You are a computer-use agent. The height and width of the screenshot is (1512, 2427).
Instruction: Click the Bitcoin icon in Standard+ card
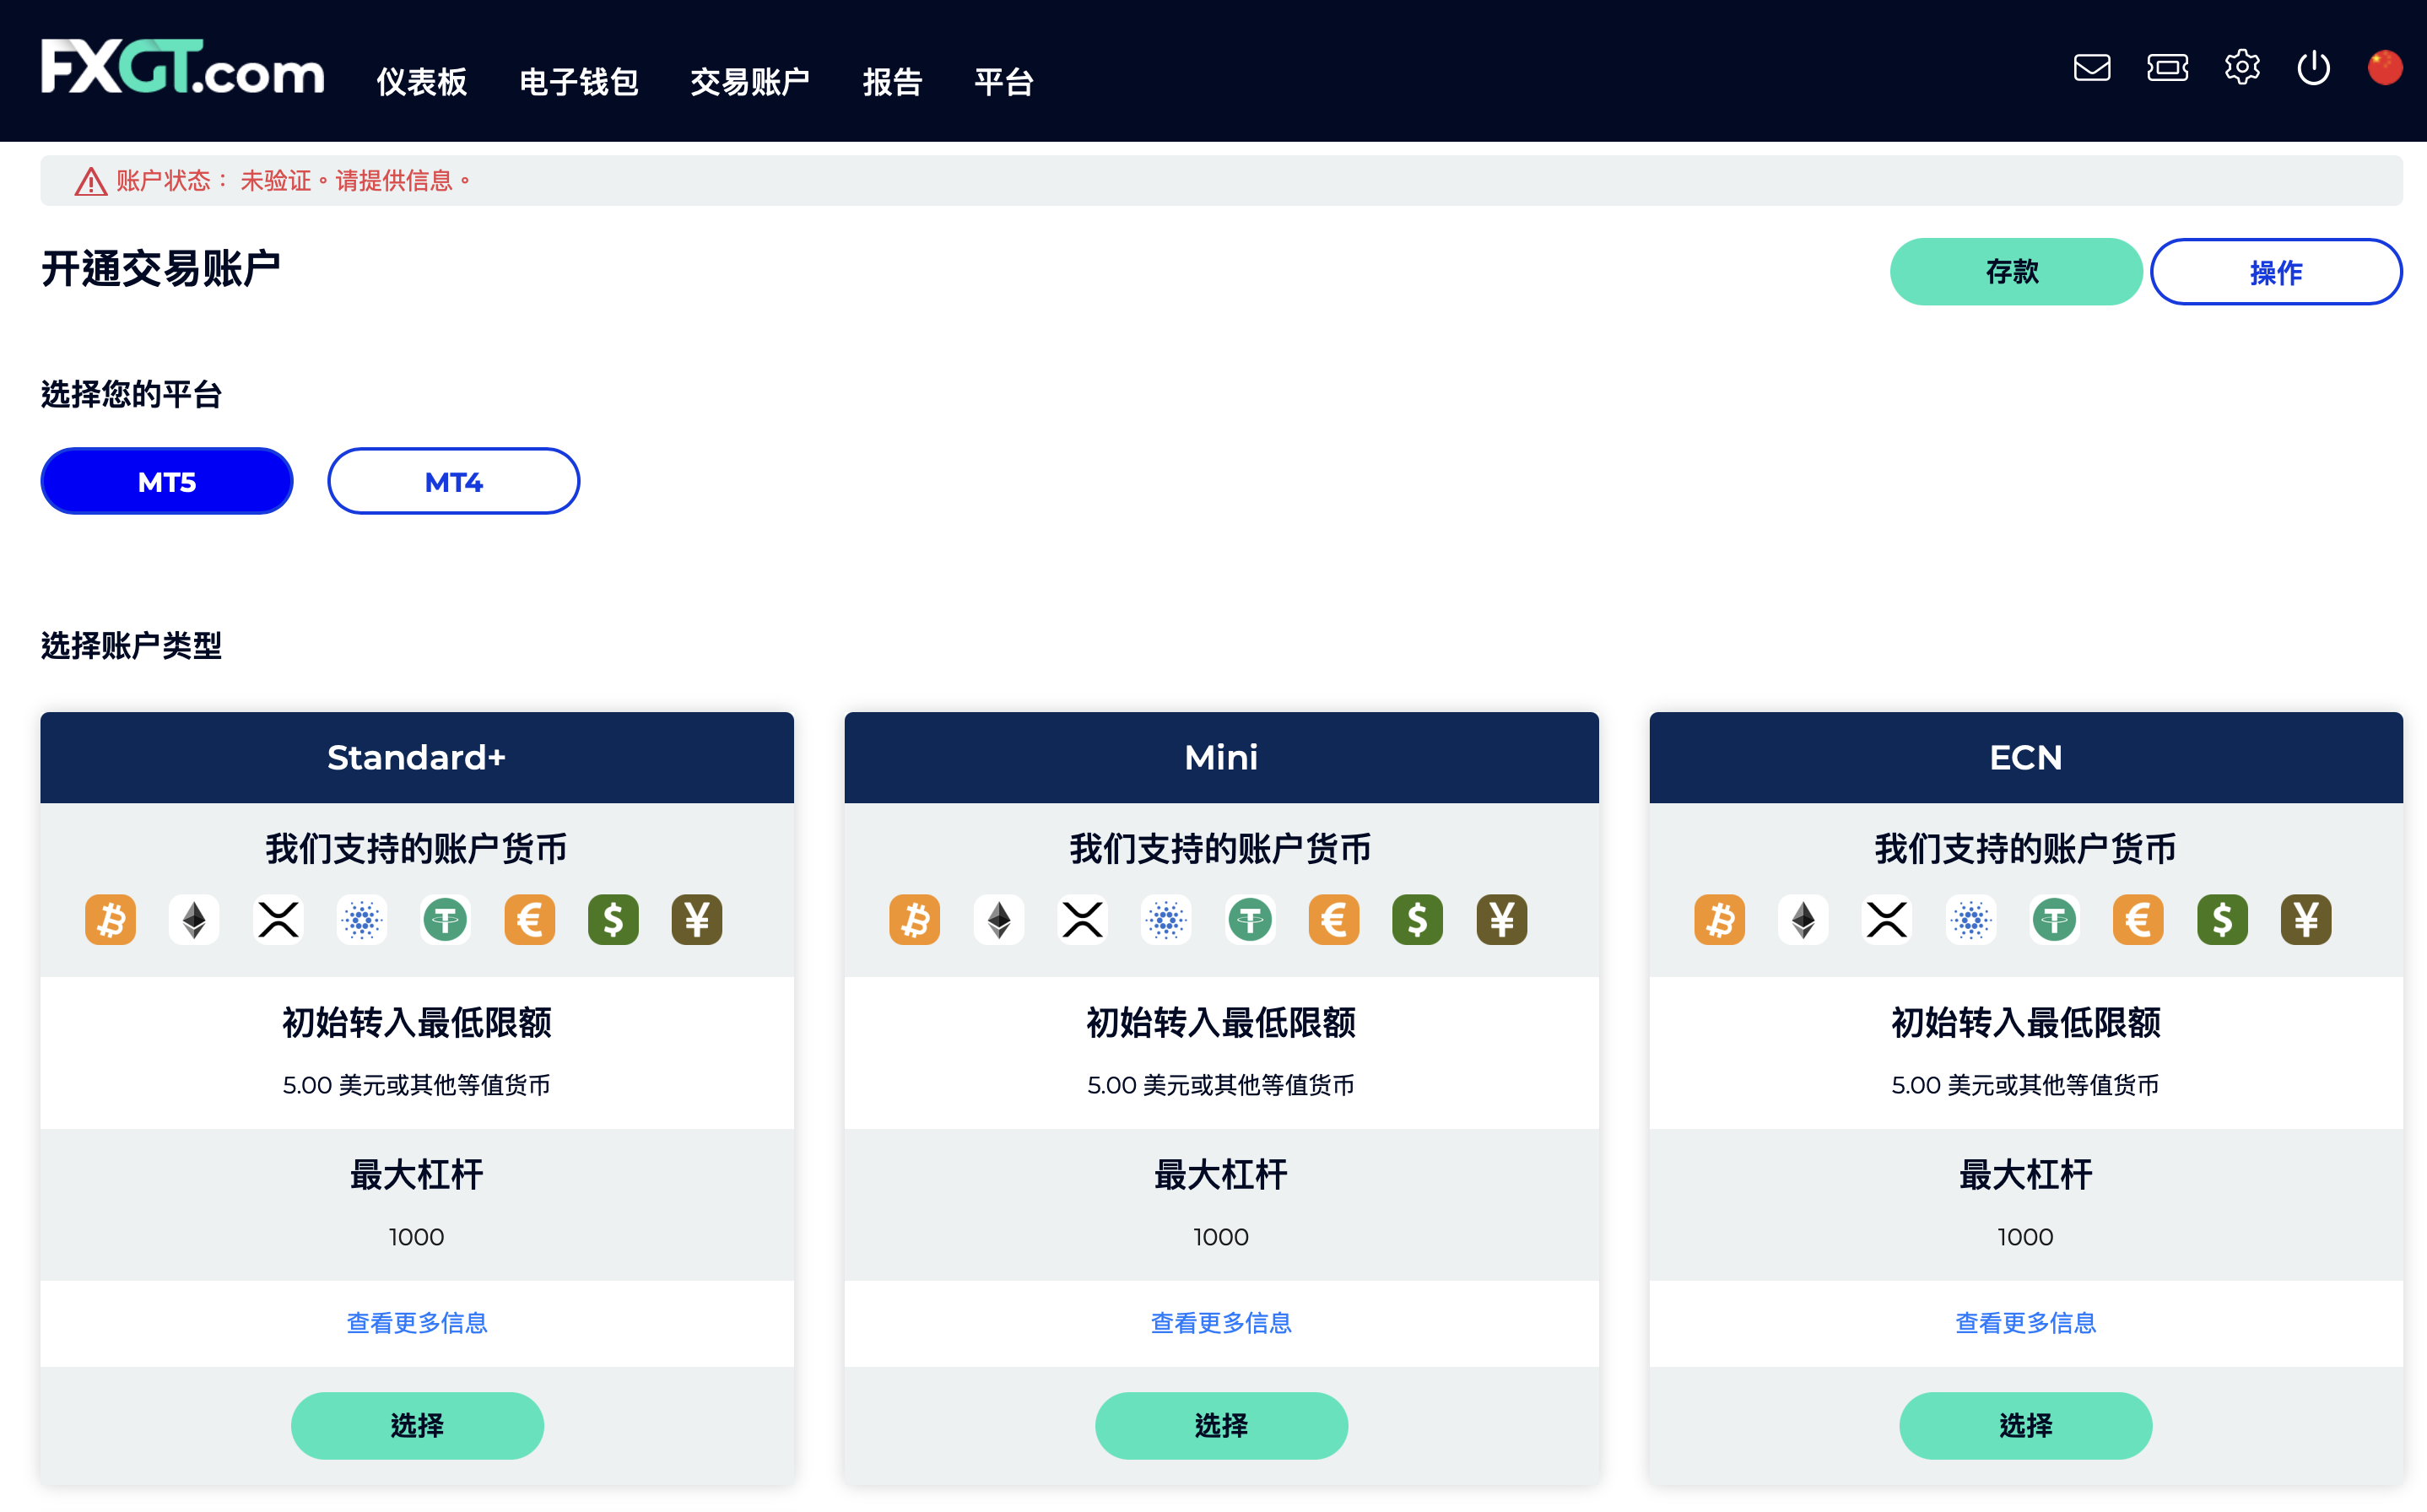[x=111, y=919]
